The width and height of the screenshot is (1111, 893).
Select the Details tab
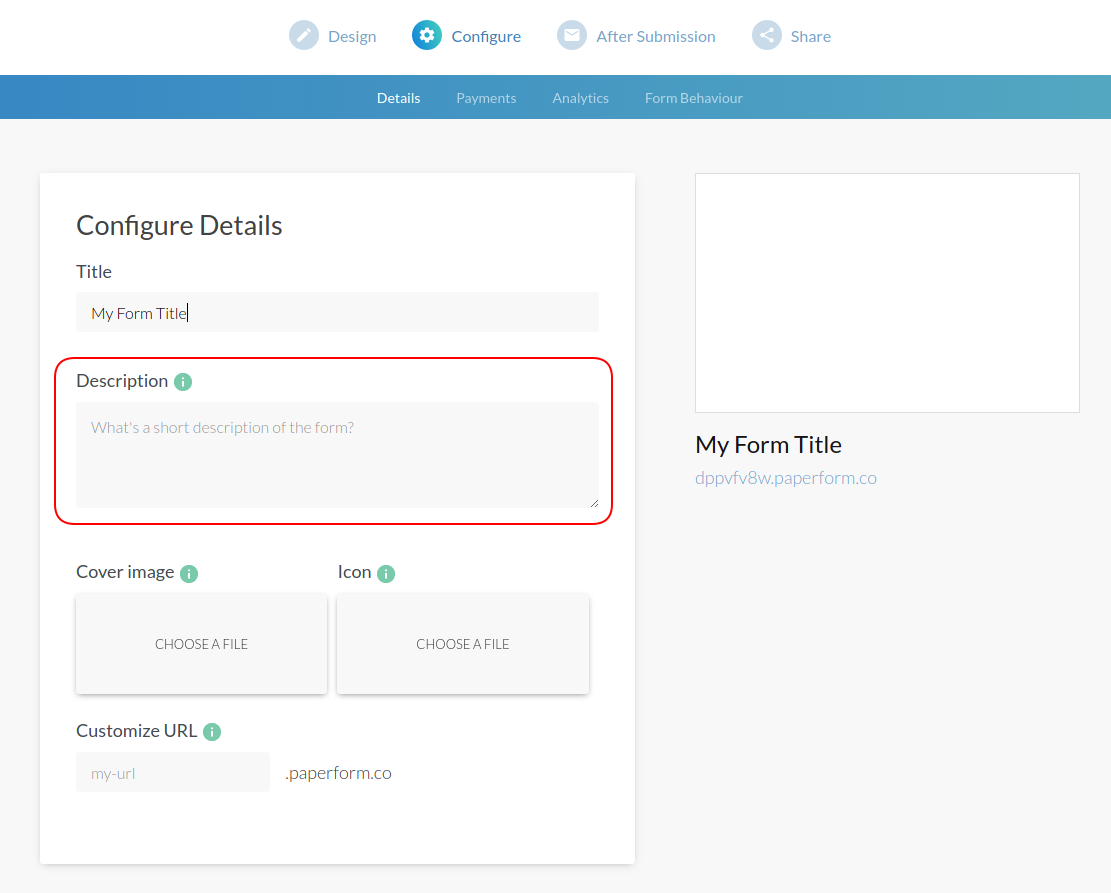pyautogui.click(x=398, y=97)
